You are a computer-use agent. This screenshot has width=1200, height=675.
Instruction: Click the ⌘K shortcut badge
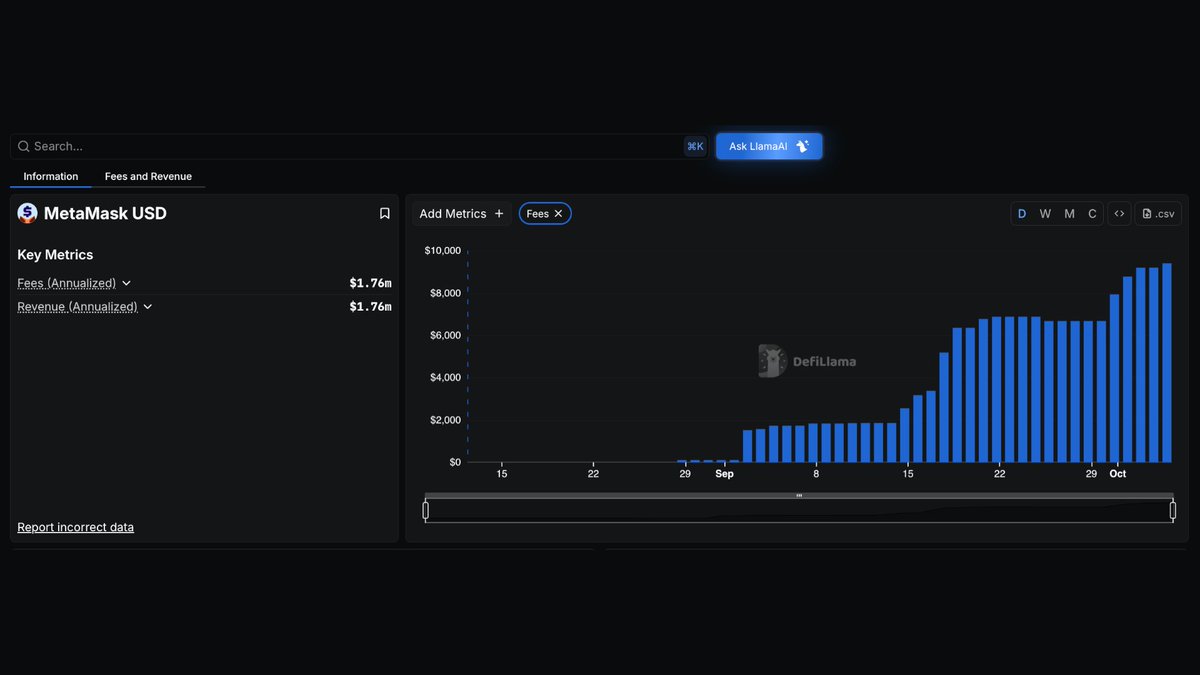[695, 146]
